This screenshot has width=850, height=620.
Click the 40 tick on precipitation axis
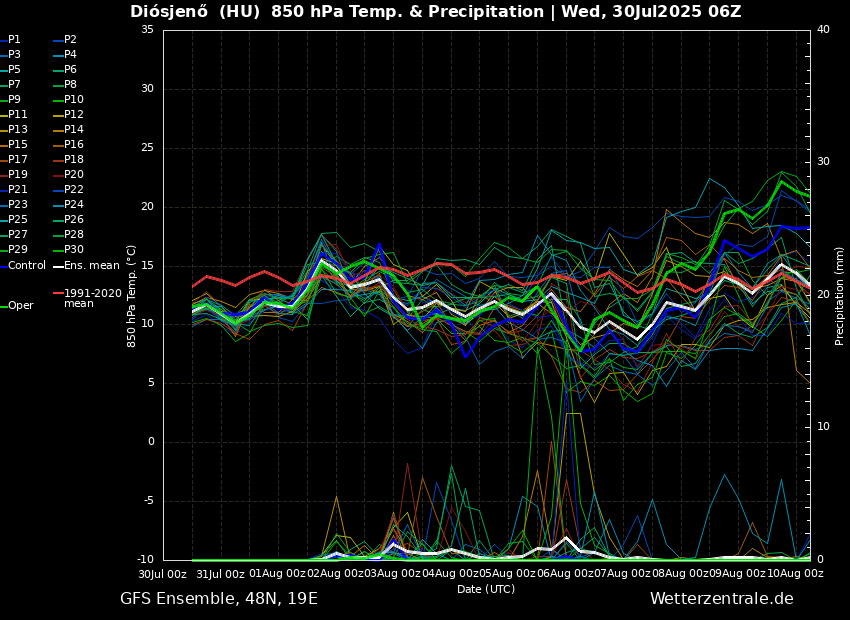[x=823, y=30]
